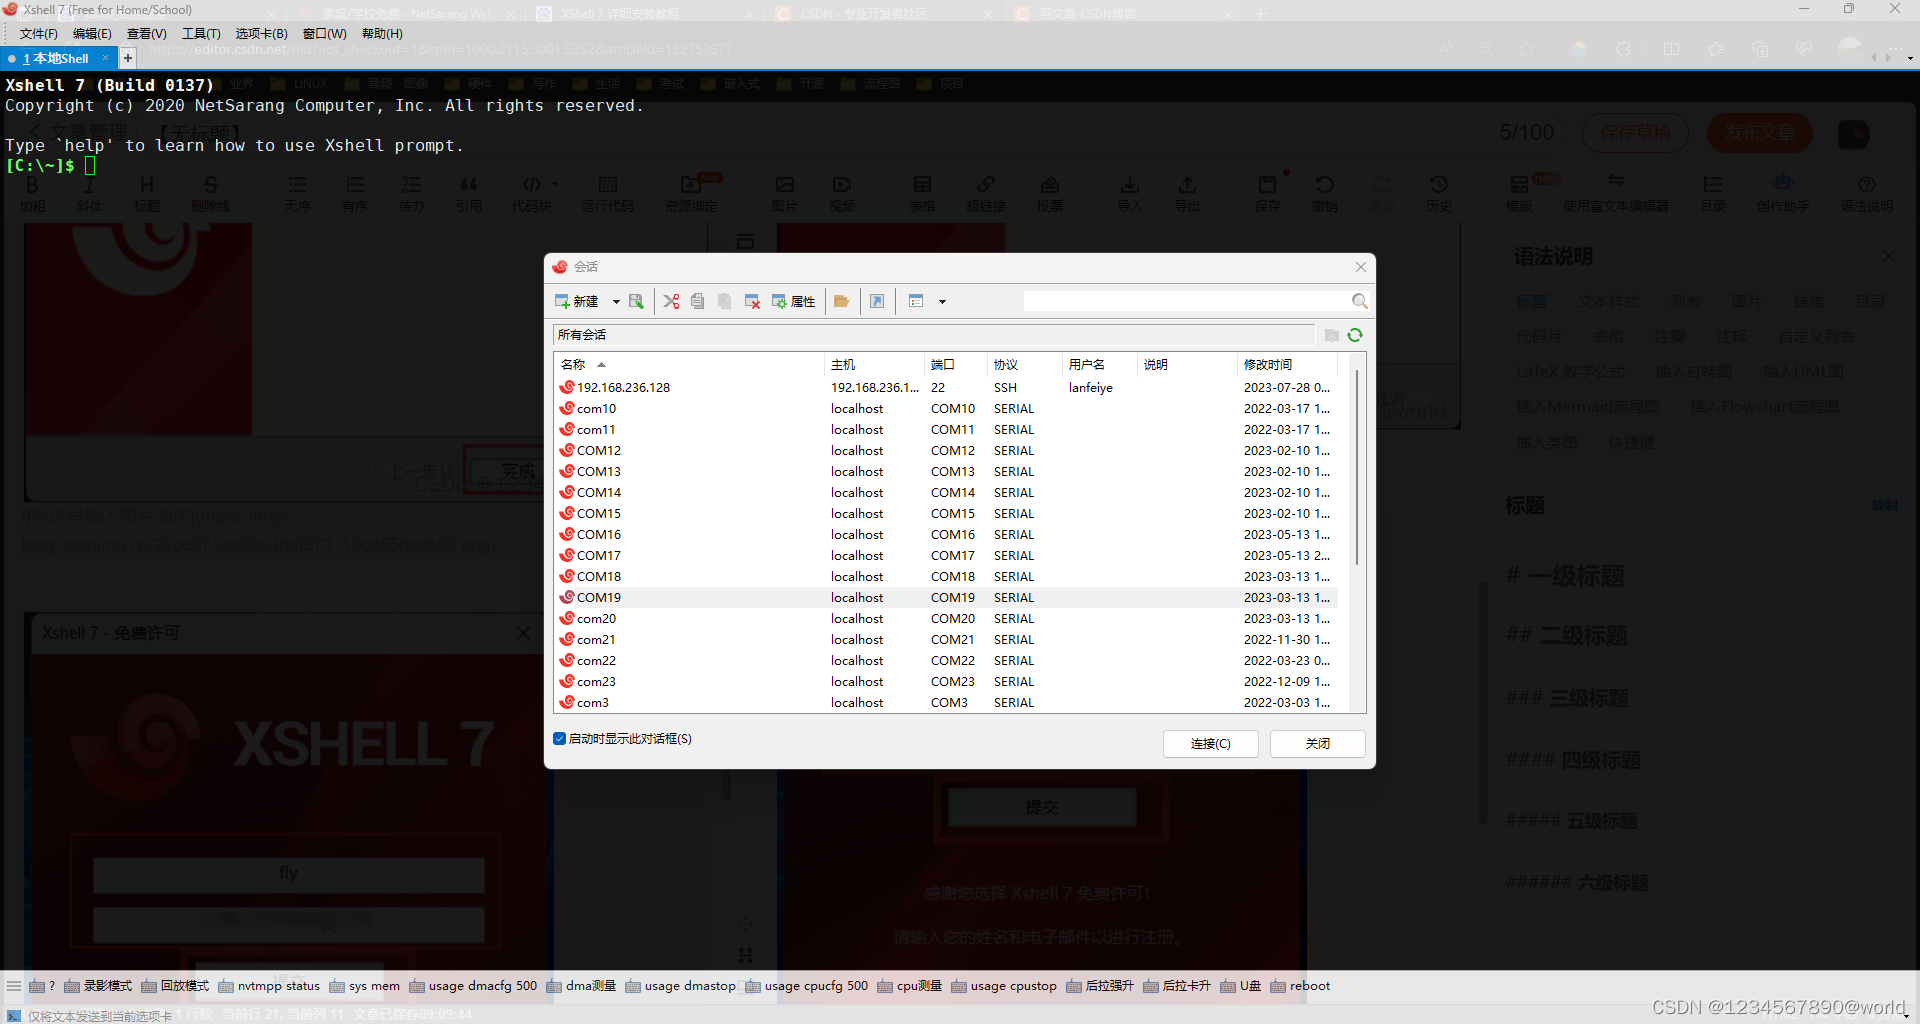Select the com3 session
This screenshot has height=1024, width=1920.
[946, 702]
